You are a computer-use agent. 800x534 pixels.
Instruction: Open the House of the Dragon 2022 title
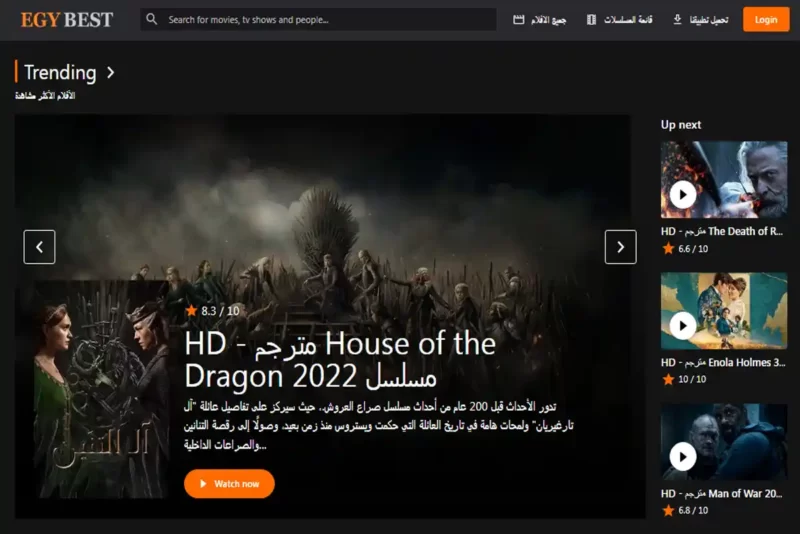pyautogui.click(x=340, y=360)
